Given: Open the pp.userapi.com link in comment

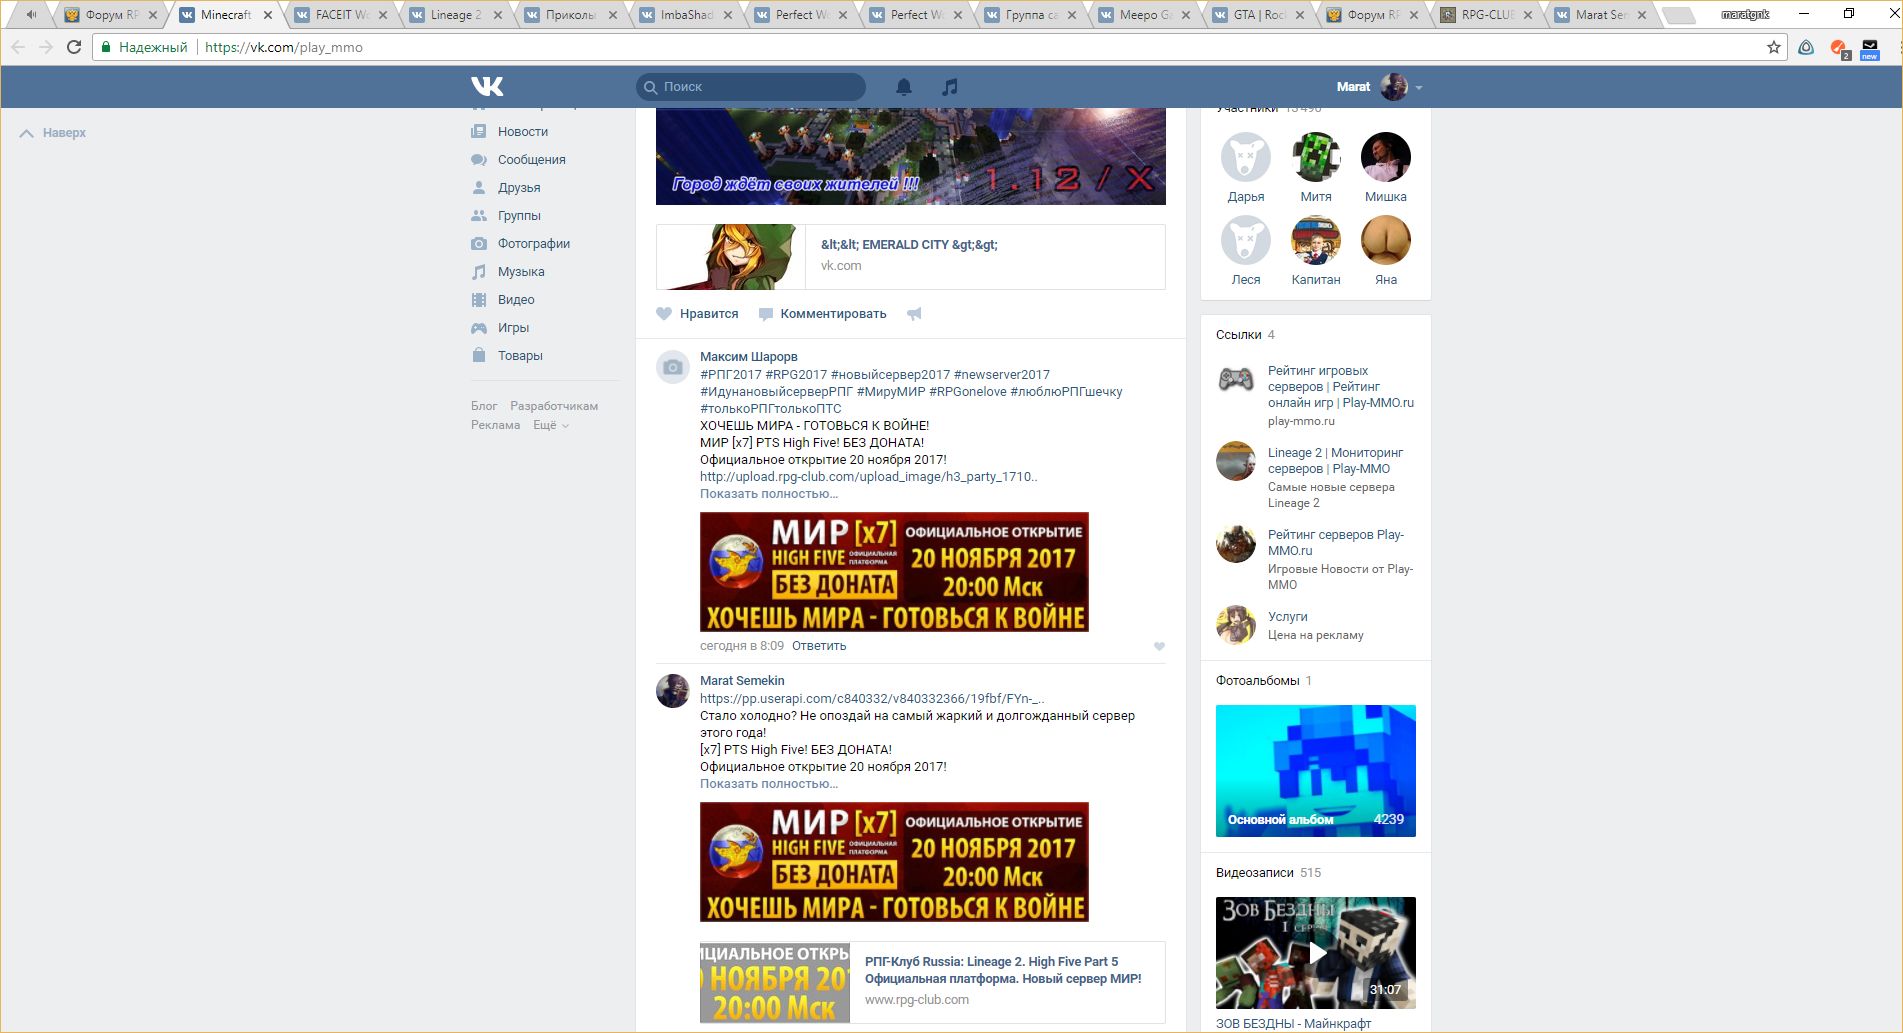Looking at the screenshot, I should 872,699.
